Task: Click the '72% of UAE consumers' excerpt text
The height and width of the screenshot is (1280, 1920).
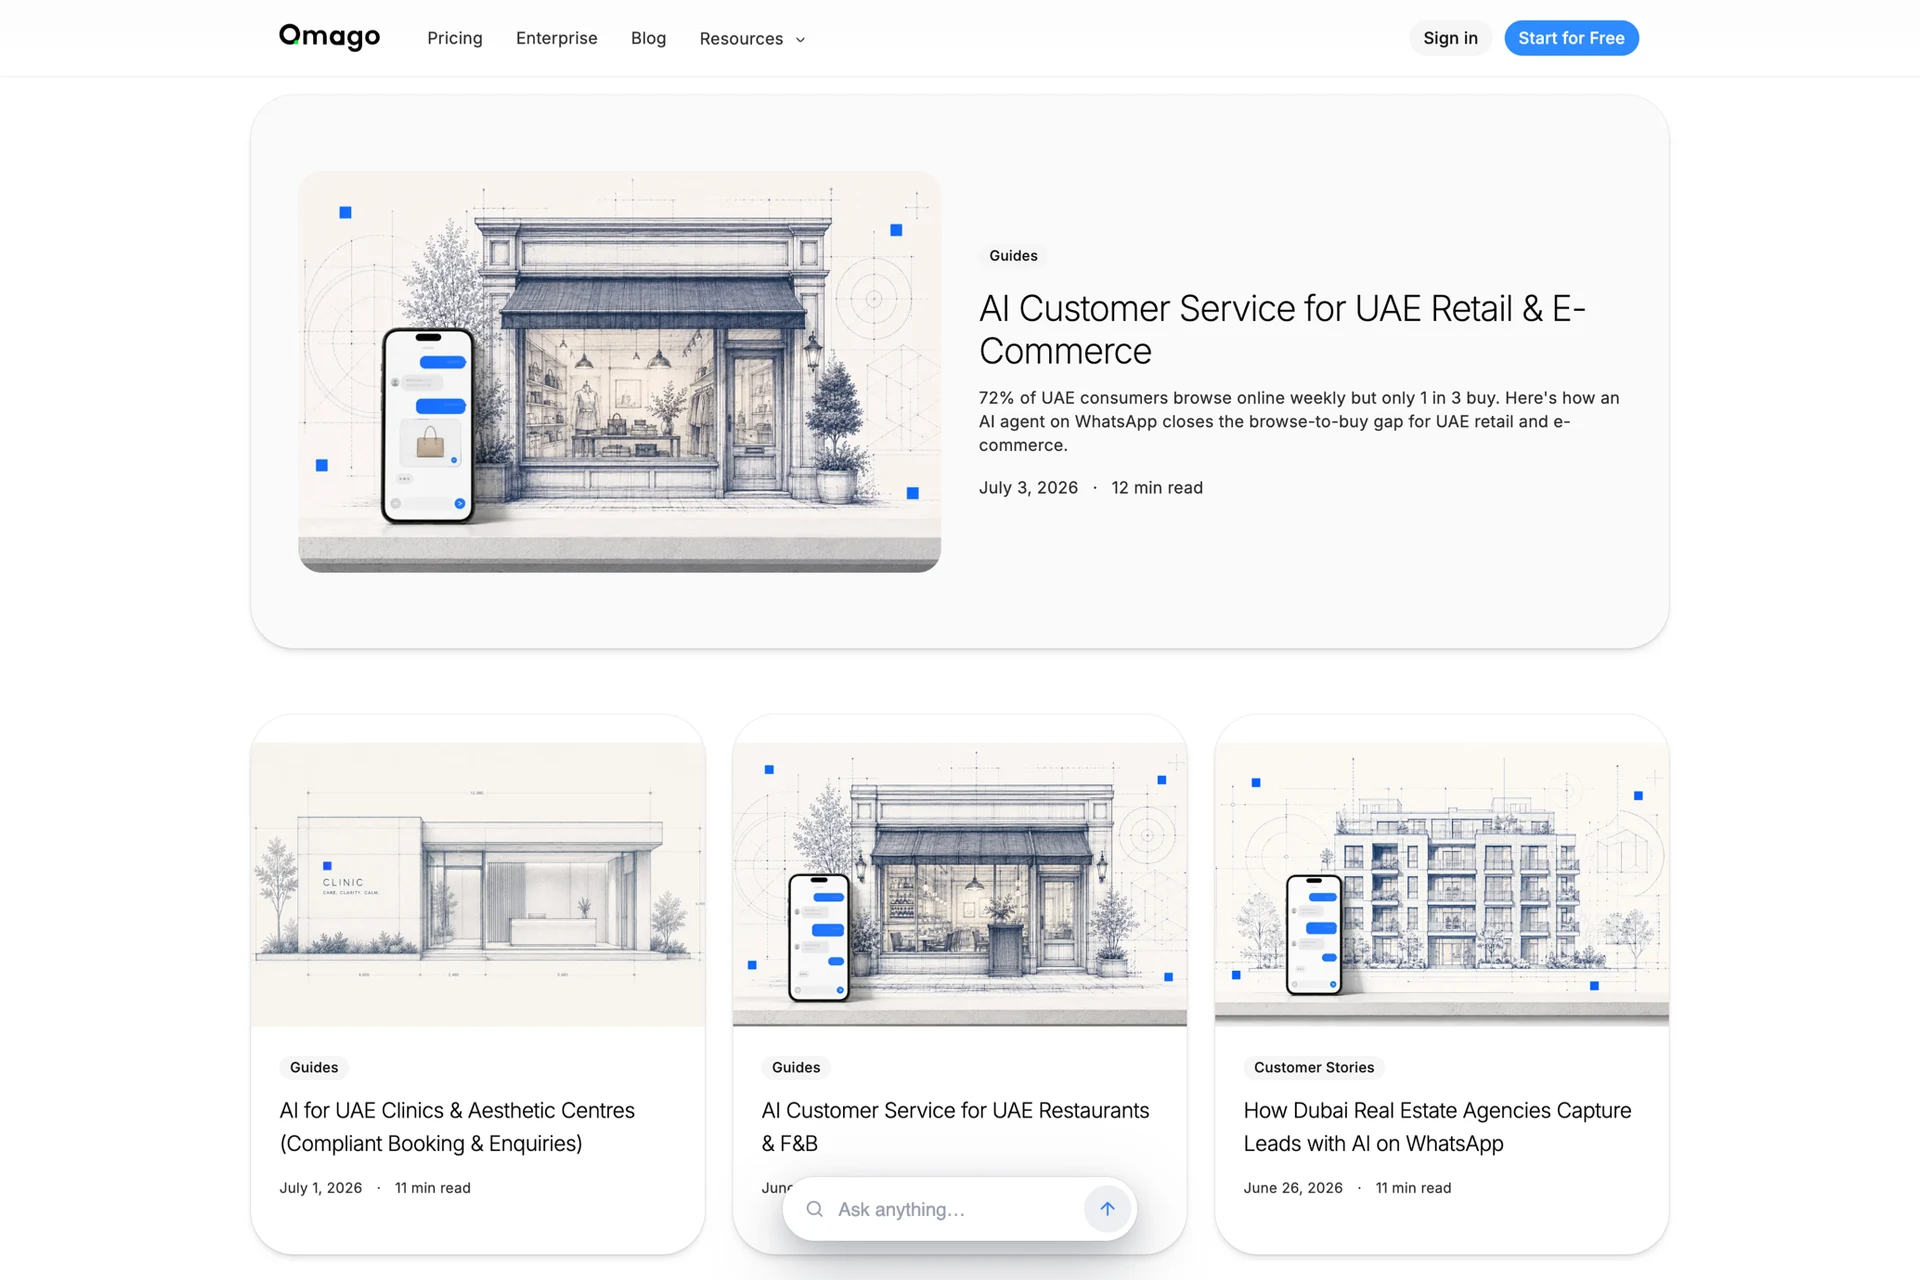Action: pos(1299,421)
